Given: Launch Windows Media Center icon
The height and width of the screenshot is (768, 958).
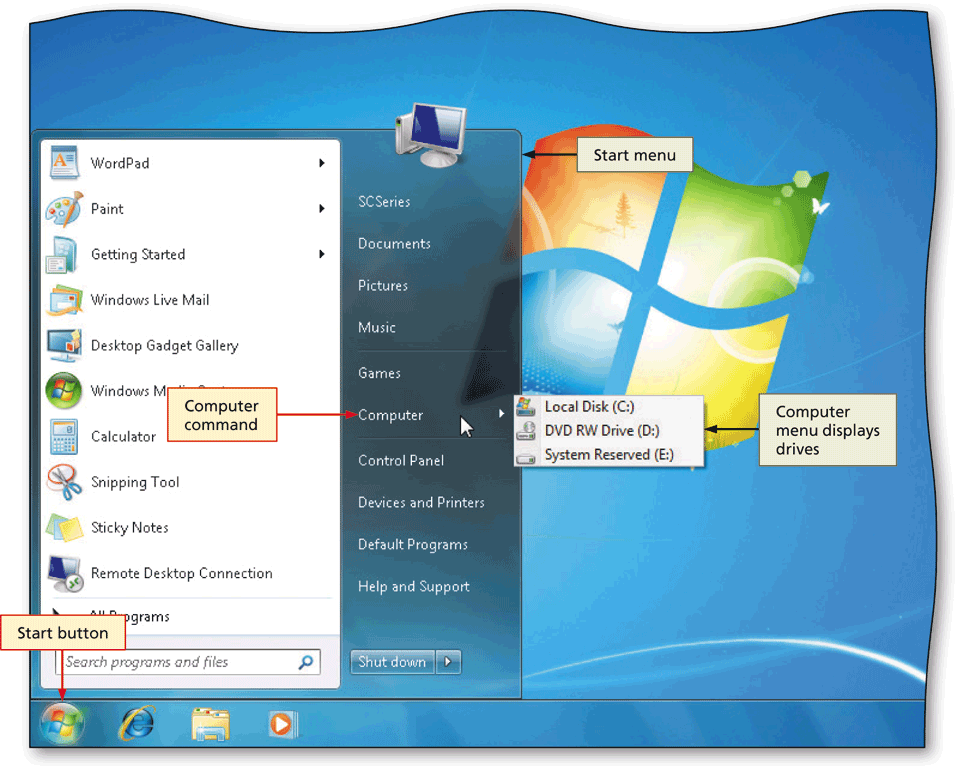Looking at the screenshot, I should [x=64, y=391].
